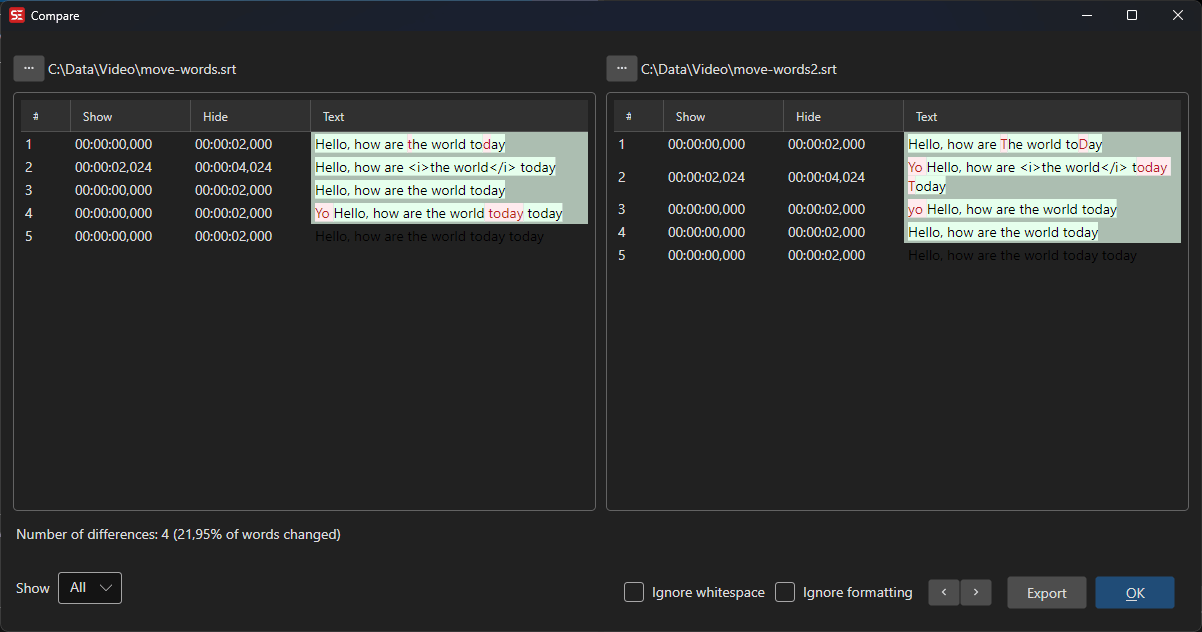Click the Show column header in the right list

coord(690,116)
